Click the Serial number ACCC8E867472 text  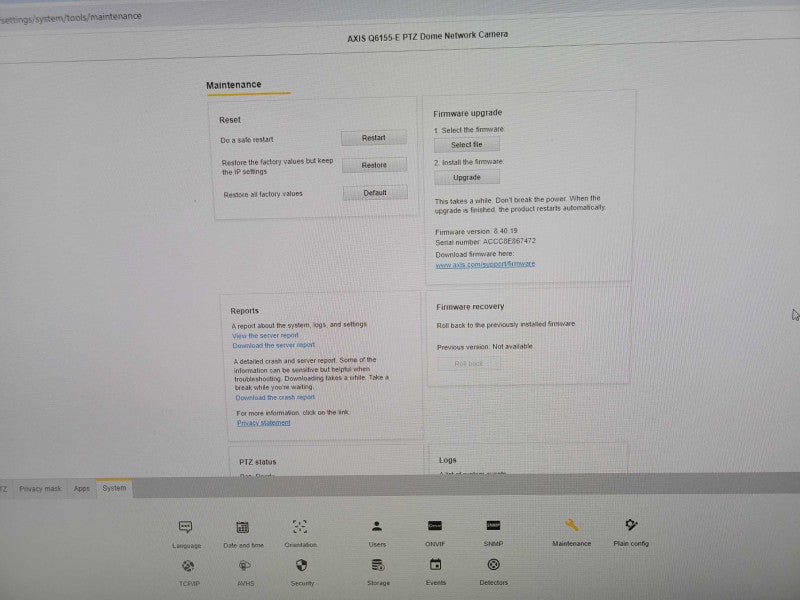485,242
